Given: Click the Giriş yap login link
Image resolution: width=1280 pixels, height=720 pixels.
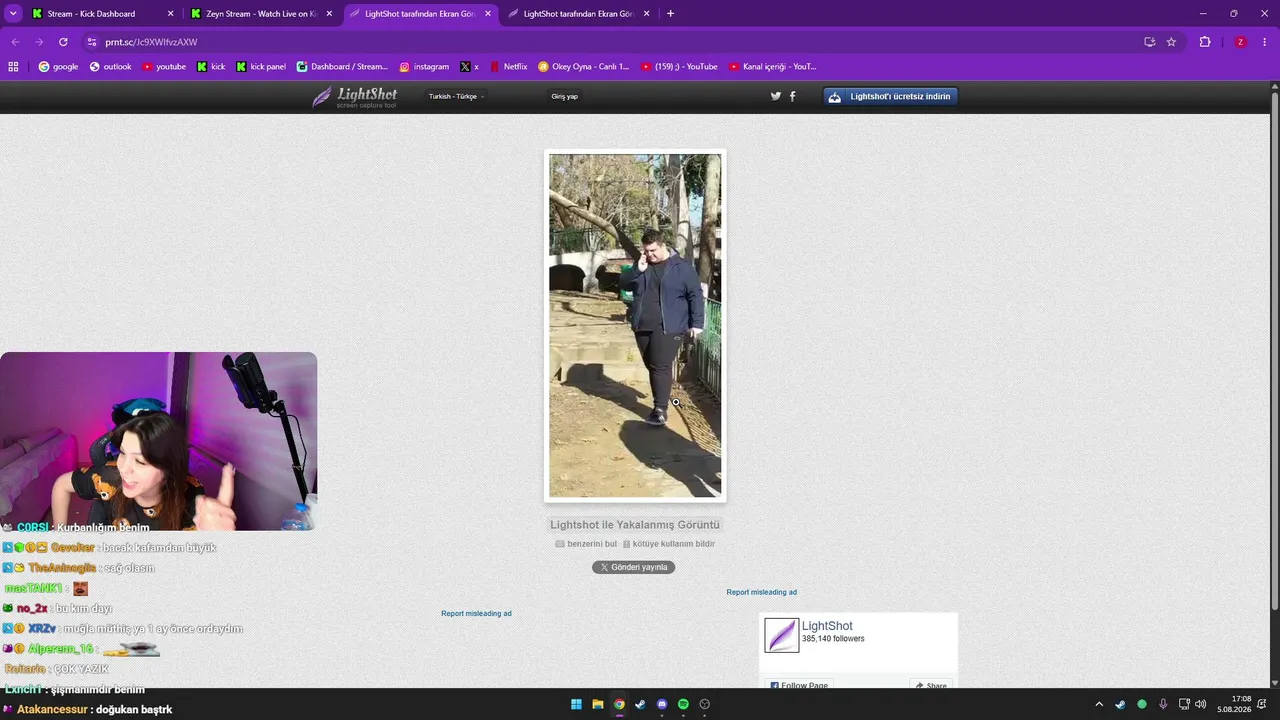Looking at the screenshot, I should pos(565,97).
